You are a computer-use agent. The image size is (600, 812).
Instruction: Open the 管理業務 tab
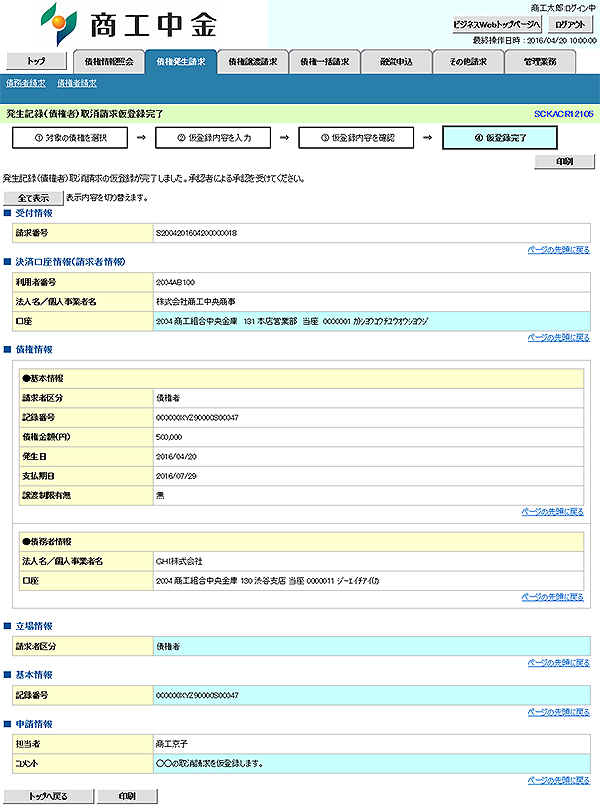tap(540, 62)
